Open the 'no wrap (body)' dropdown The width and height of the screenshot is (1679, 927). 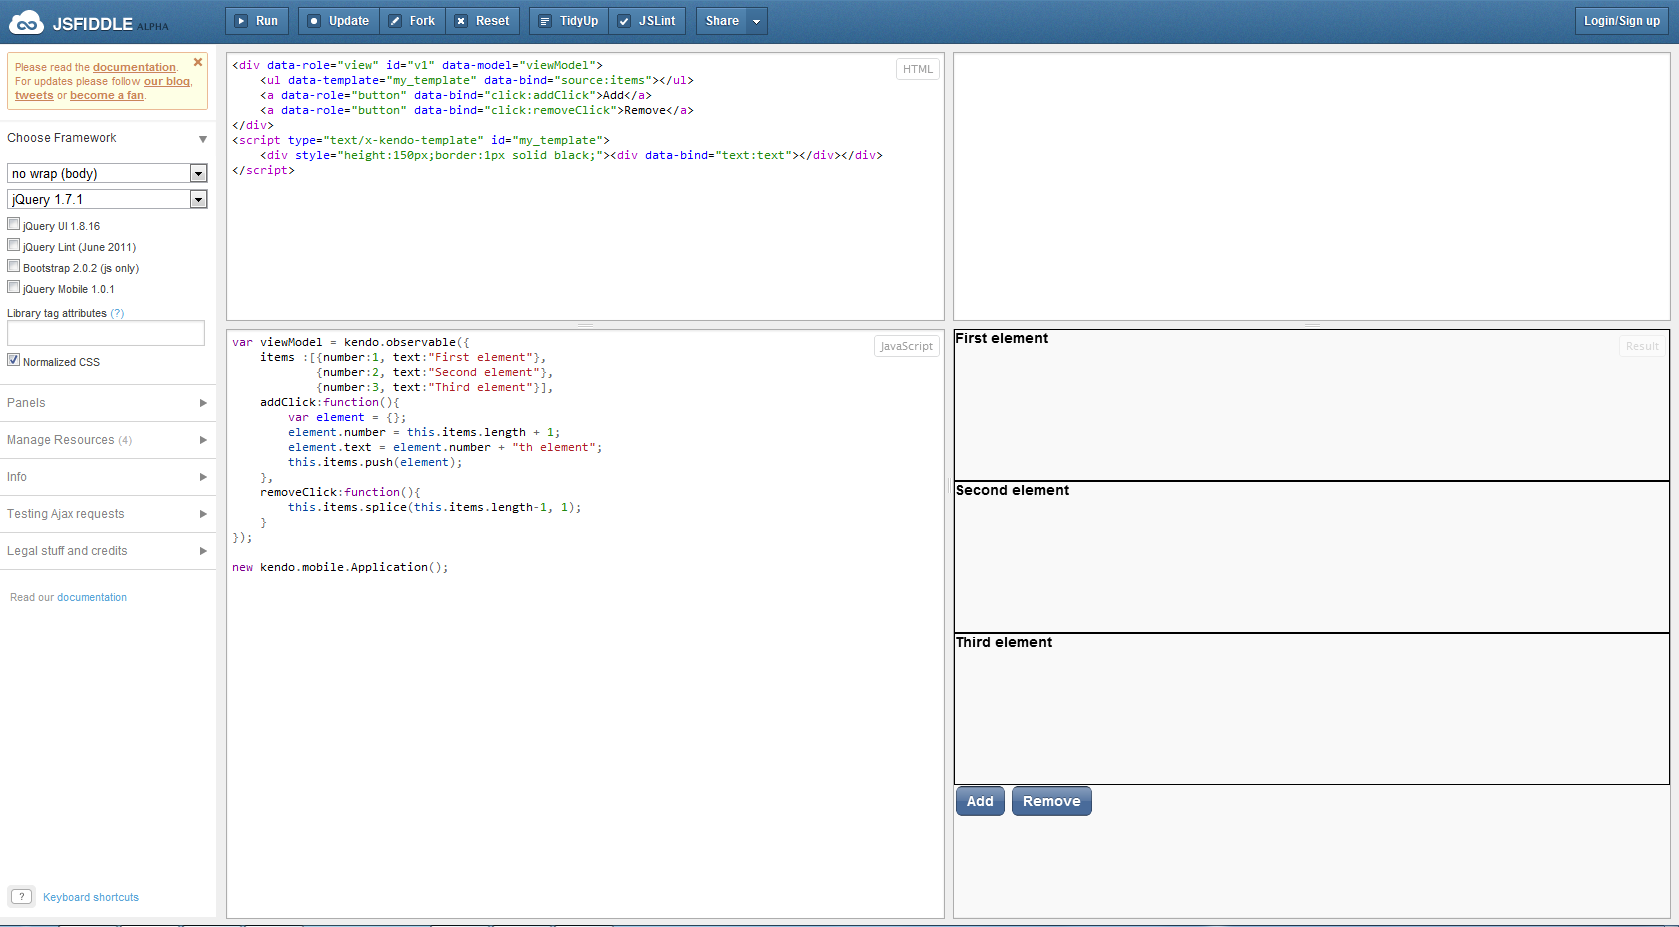click(x=107, y=174)
